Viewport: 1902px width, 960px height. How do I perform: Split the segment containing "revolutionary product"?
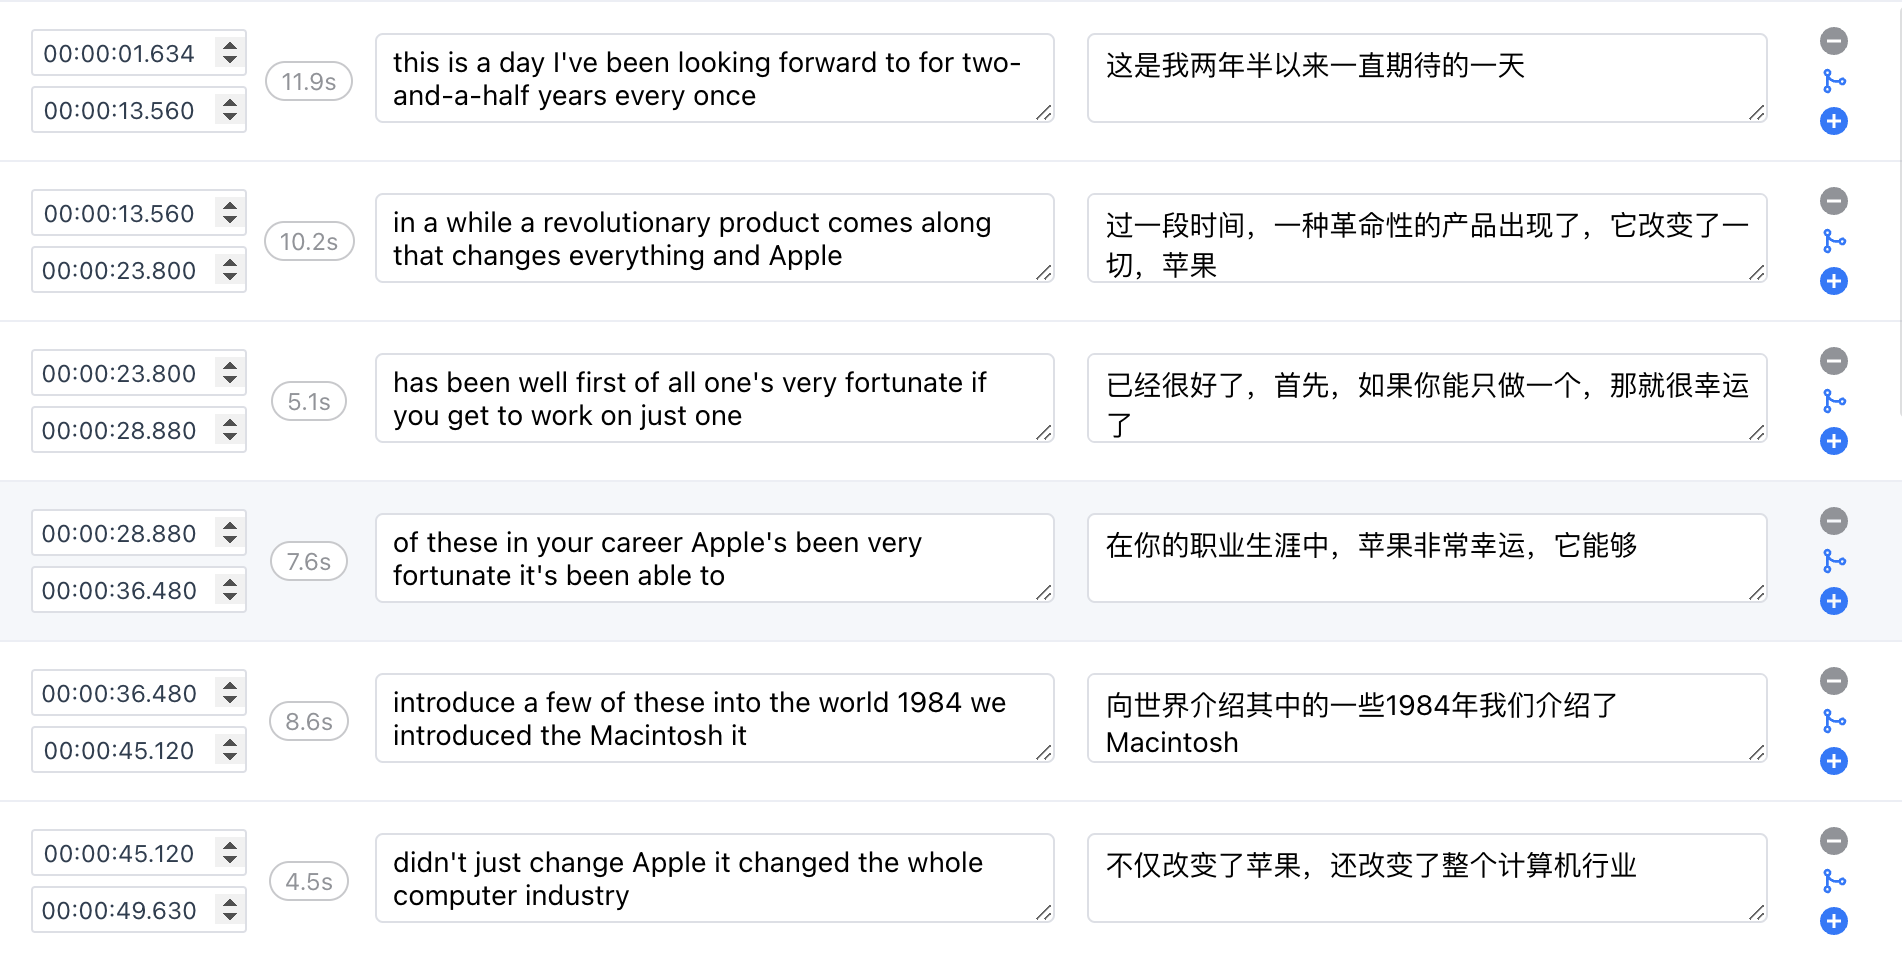pos(1833,240)
